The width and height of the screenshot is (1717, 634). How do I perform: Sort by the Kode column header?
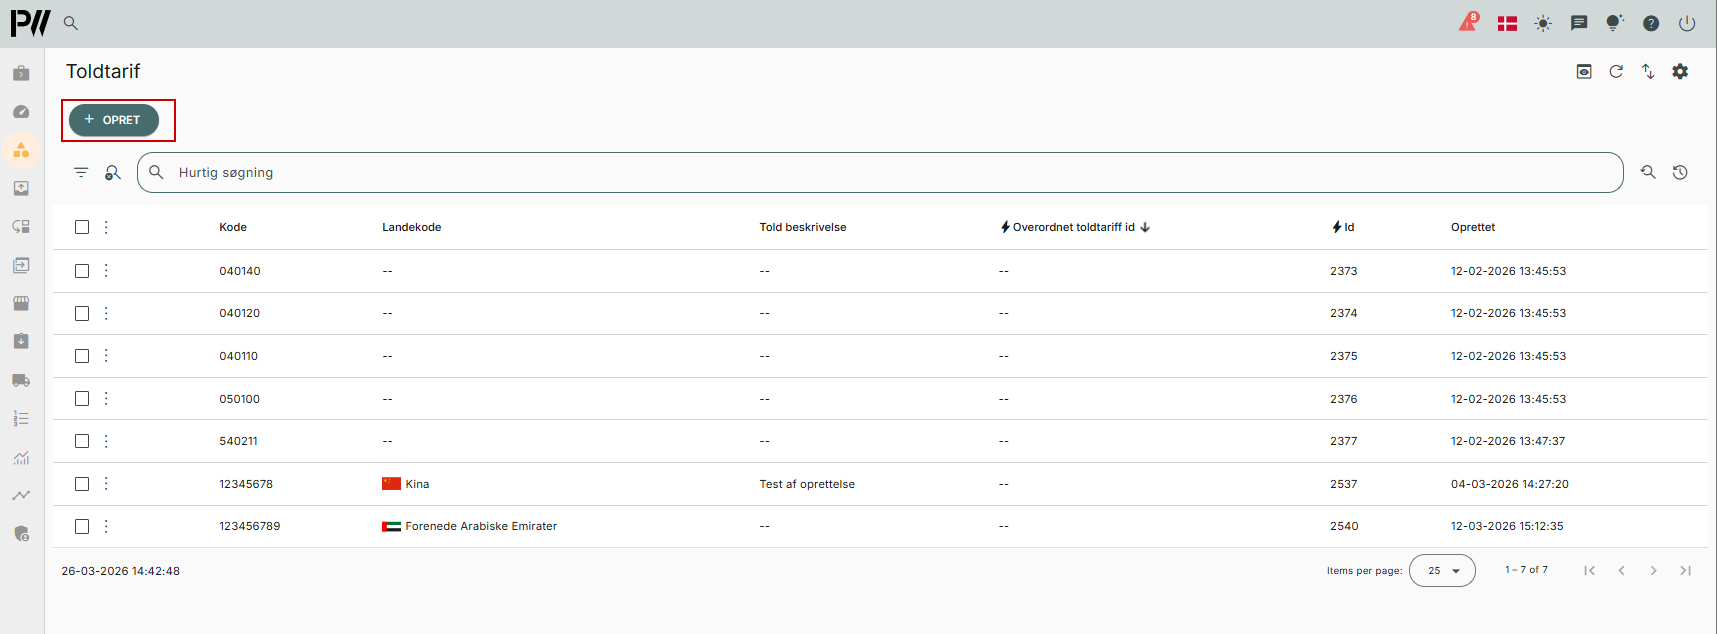pos(233,227)
